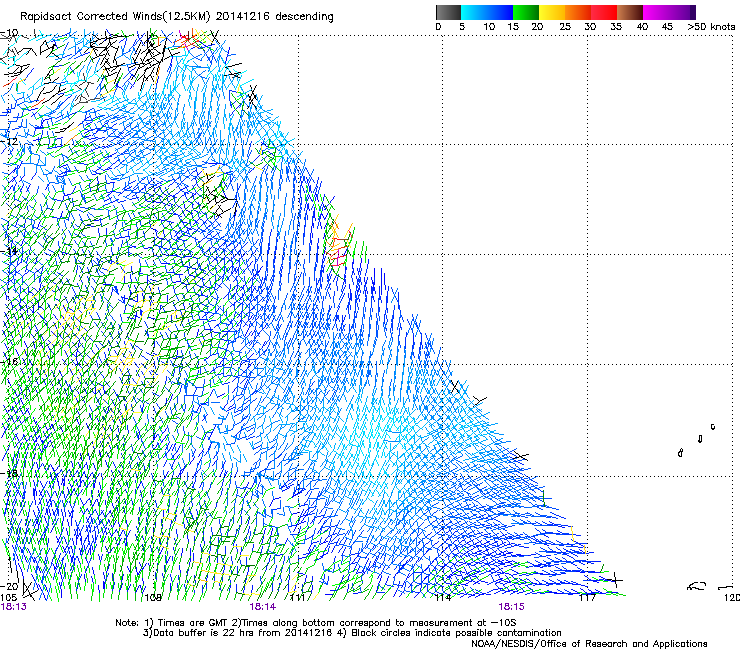Viewport: 740px width, 650px height.
Task: Click the '10' legend scale label
Action: pos(489,27)
